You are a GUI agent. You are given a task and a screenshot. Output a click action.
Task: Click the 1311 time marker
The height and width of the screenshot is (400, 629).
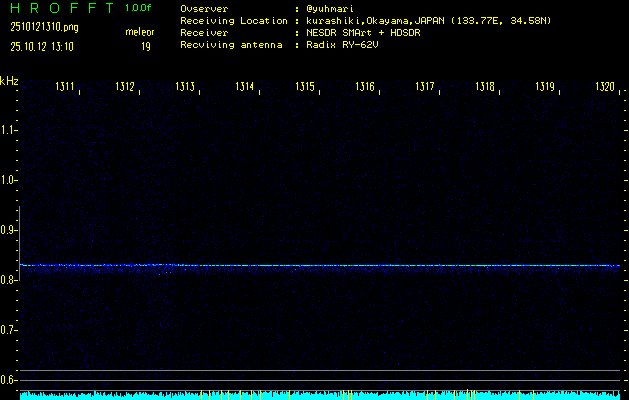(65, 87)
